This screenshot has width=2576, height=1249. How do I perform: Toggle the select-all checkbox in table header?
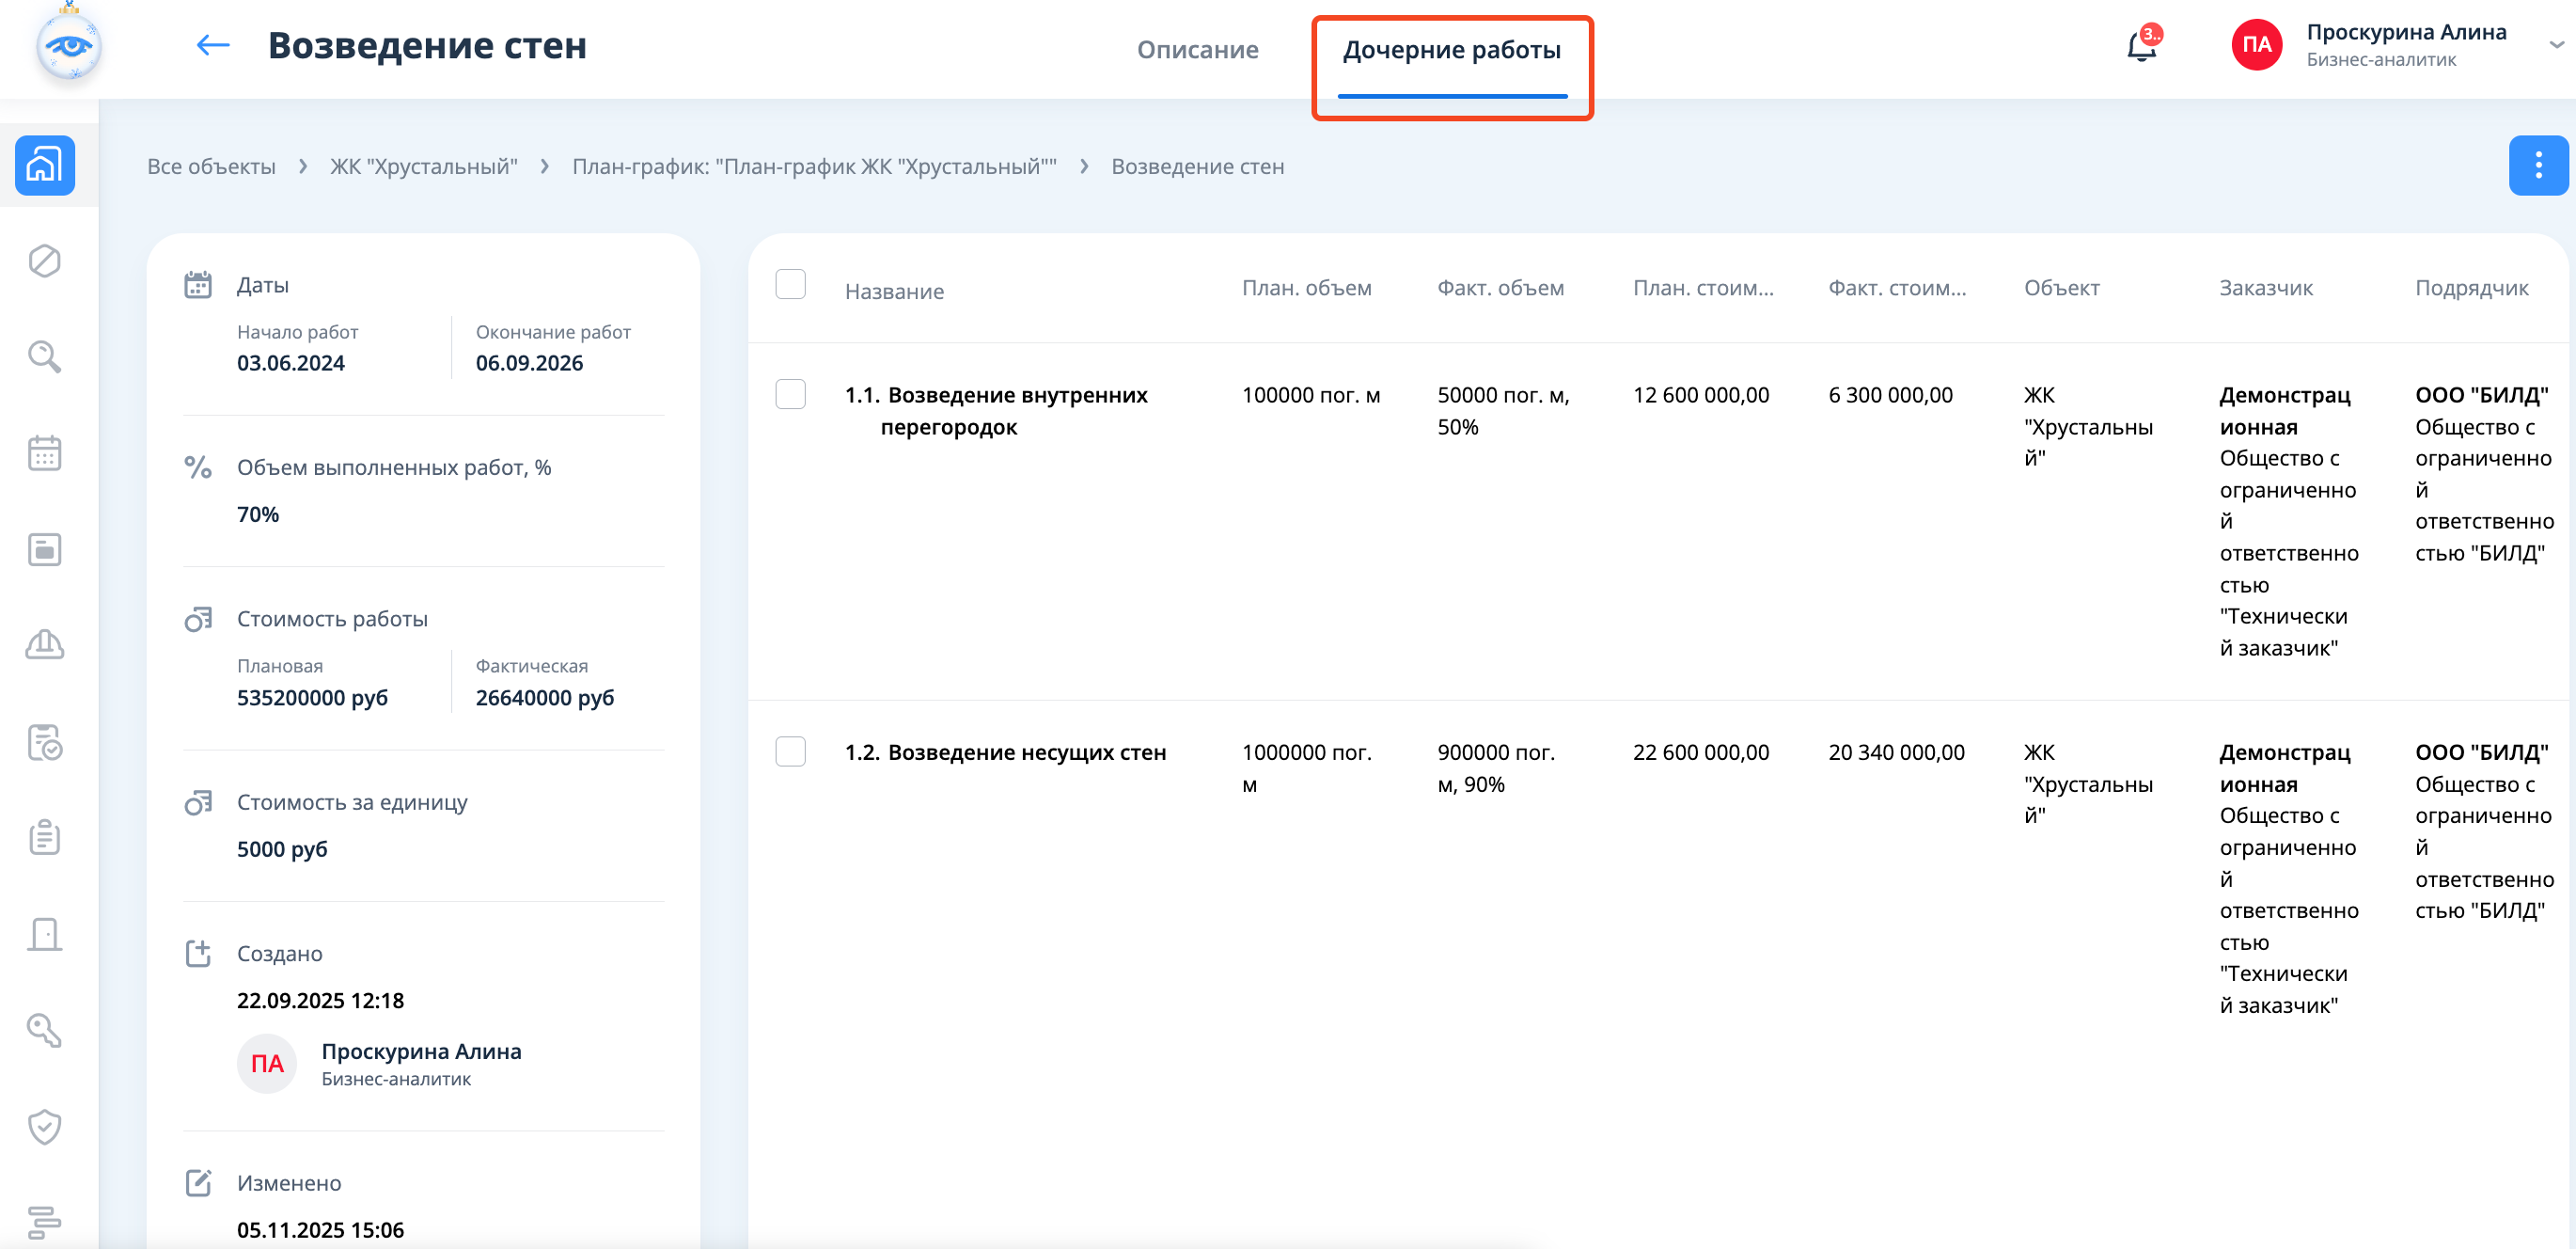click(790, 285)
